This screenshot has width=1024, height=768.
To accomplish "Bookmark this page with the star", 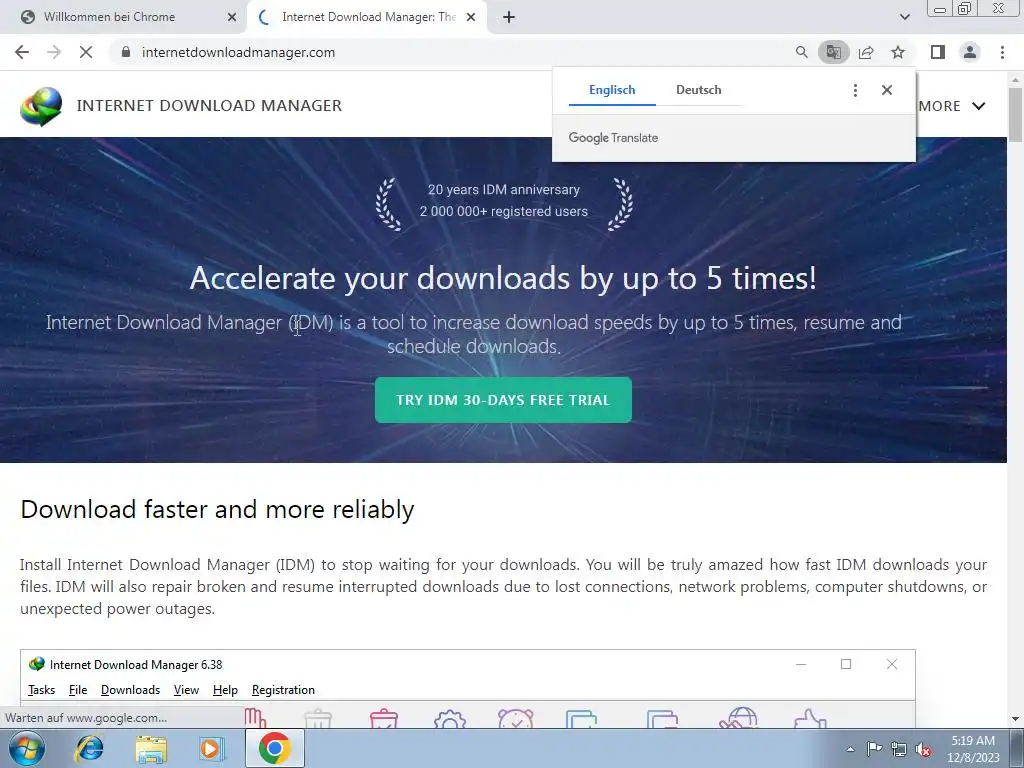I will point(898,52).
